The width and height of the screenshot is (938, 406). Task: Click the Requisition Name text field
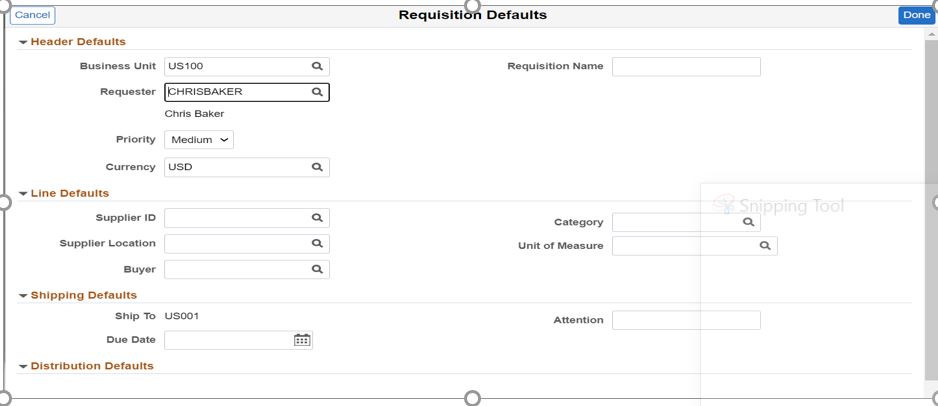(686, 67)
